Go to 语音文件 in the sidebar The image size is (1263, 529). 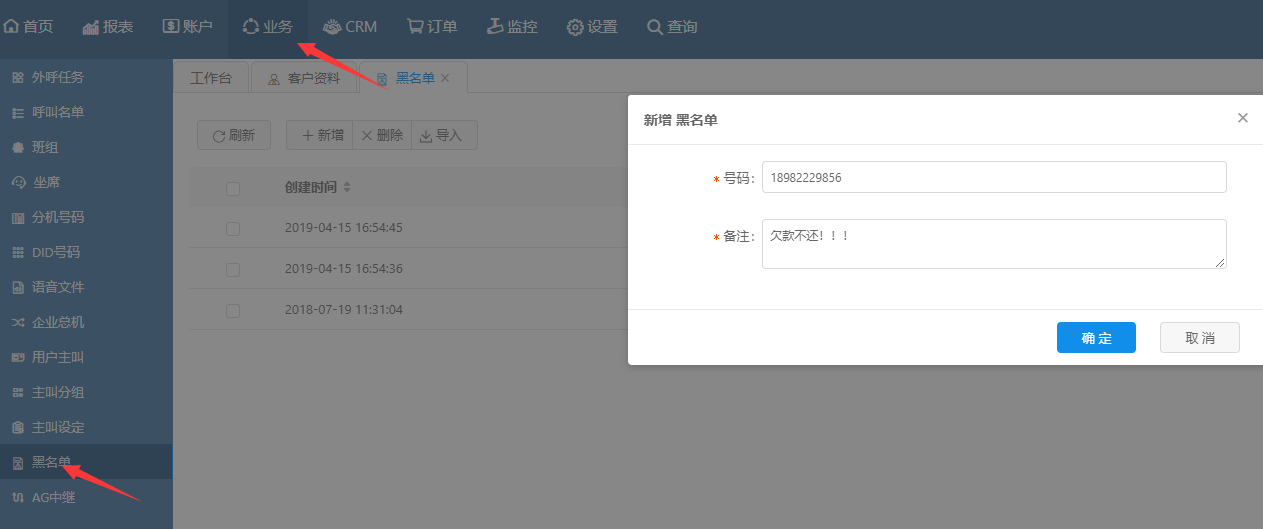[x=57, y=287]
